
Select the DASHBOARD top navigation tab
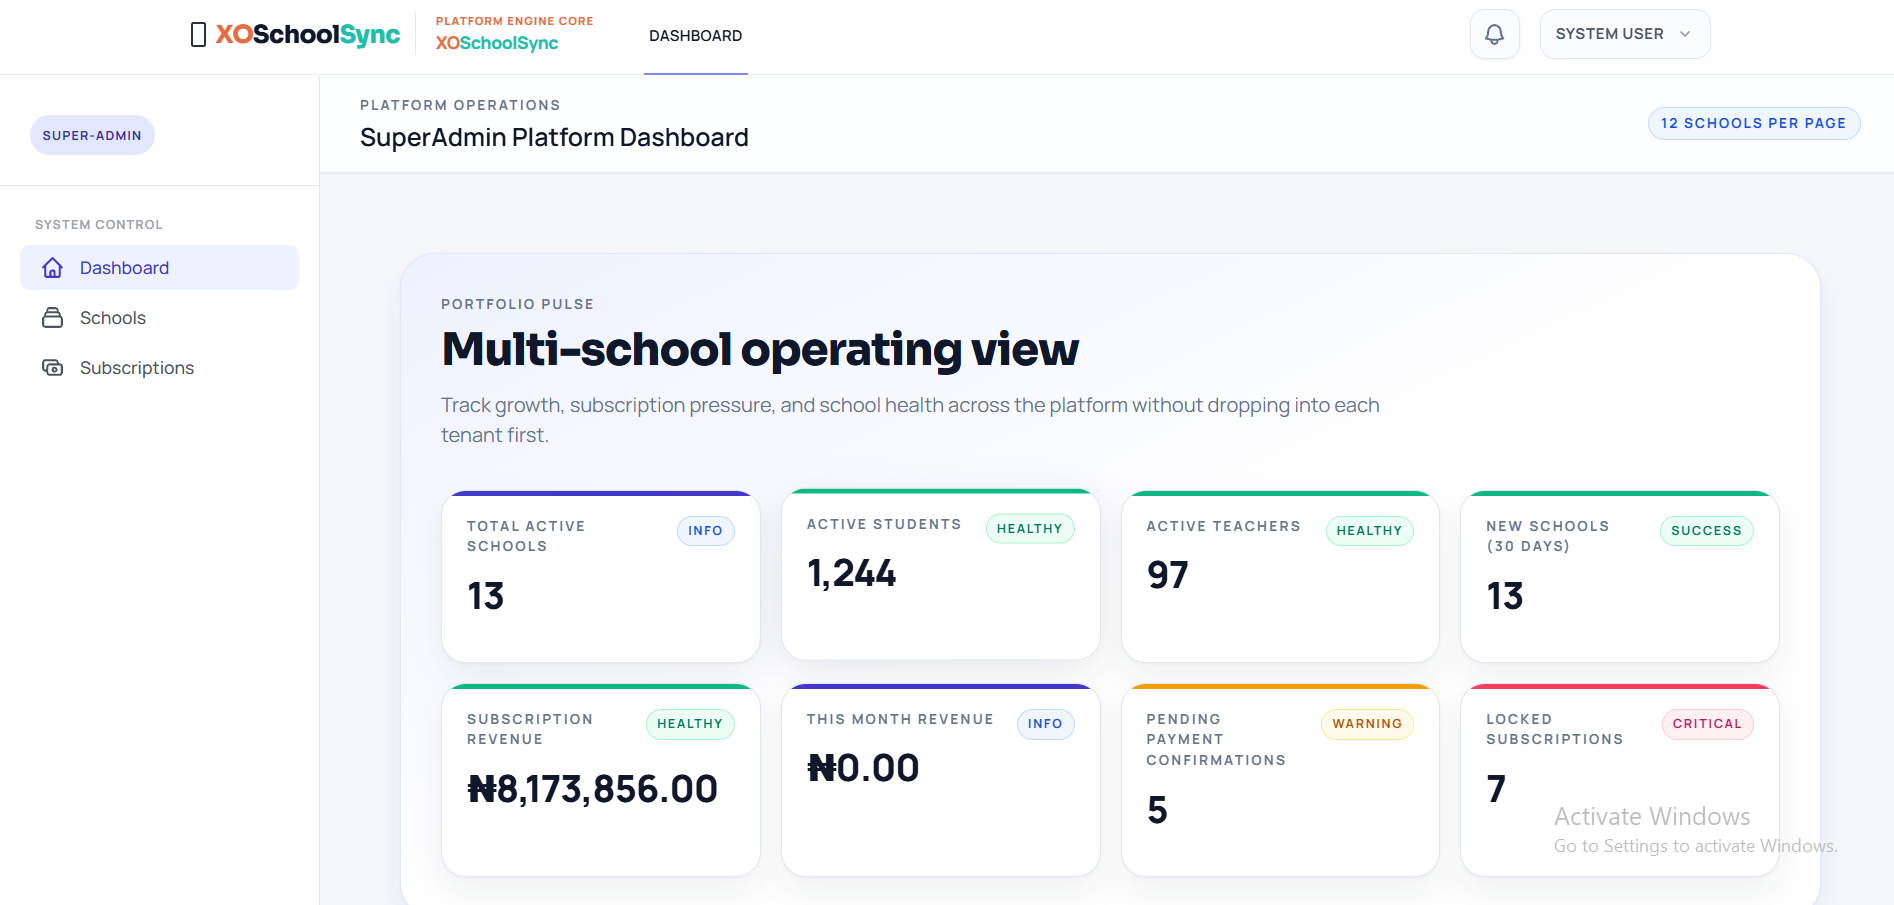point(696,36)
